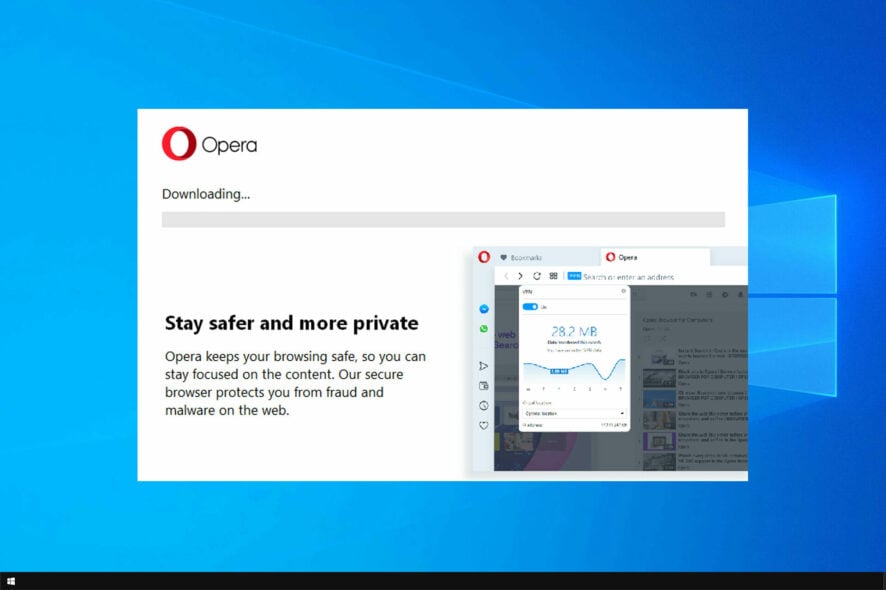Click the download progress bar
Viewport: 886px width, 590px height.
pyautogui.click(x=443, y=219)
